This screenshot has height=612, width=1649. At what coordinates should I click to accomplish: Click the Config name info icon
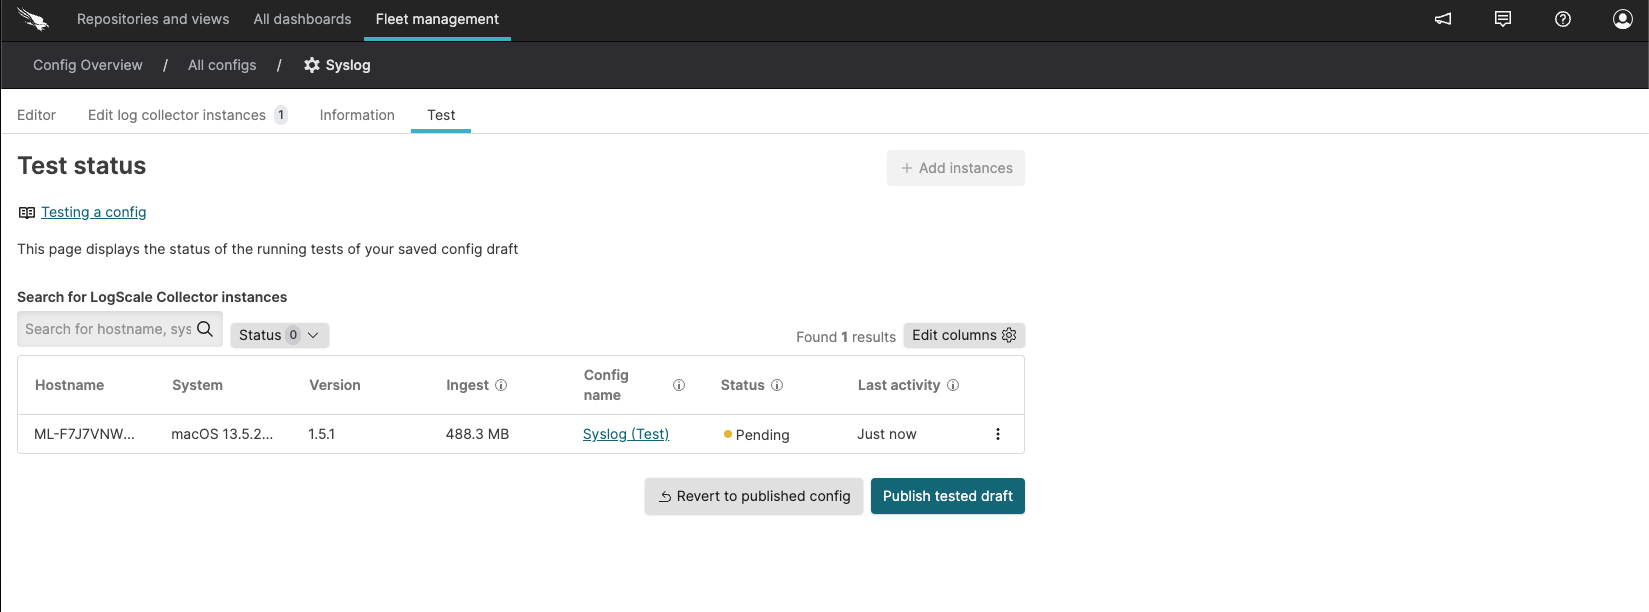(679, 385)
